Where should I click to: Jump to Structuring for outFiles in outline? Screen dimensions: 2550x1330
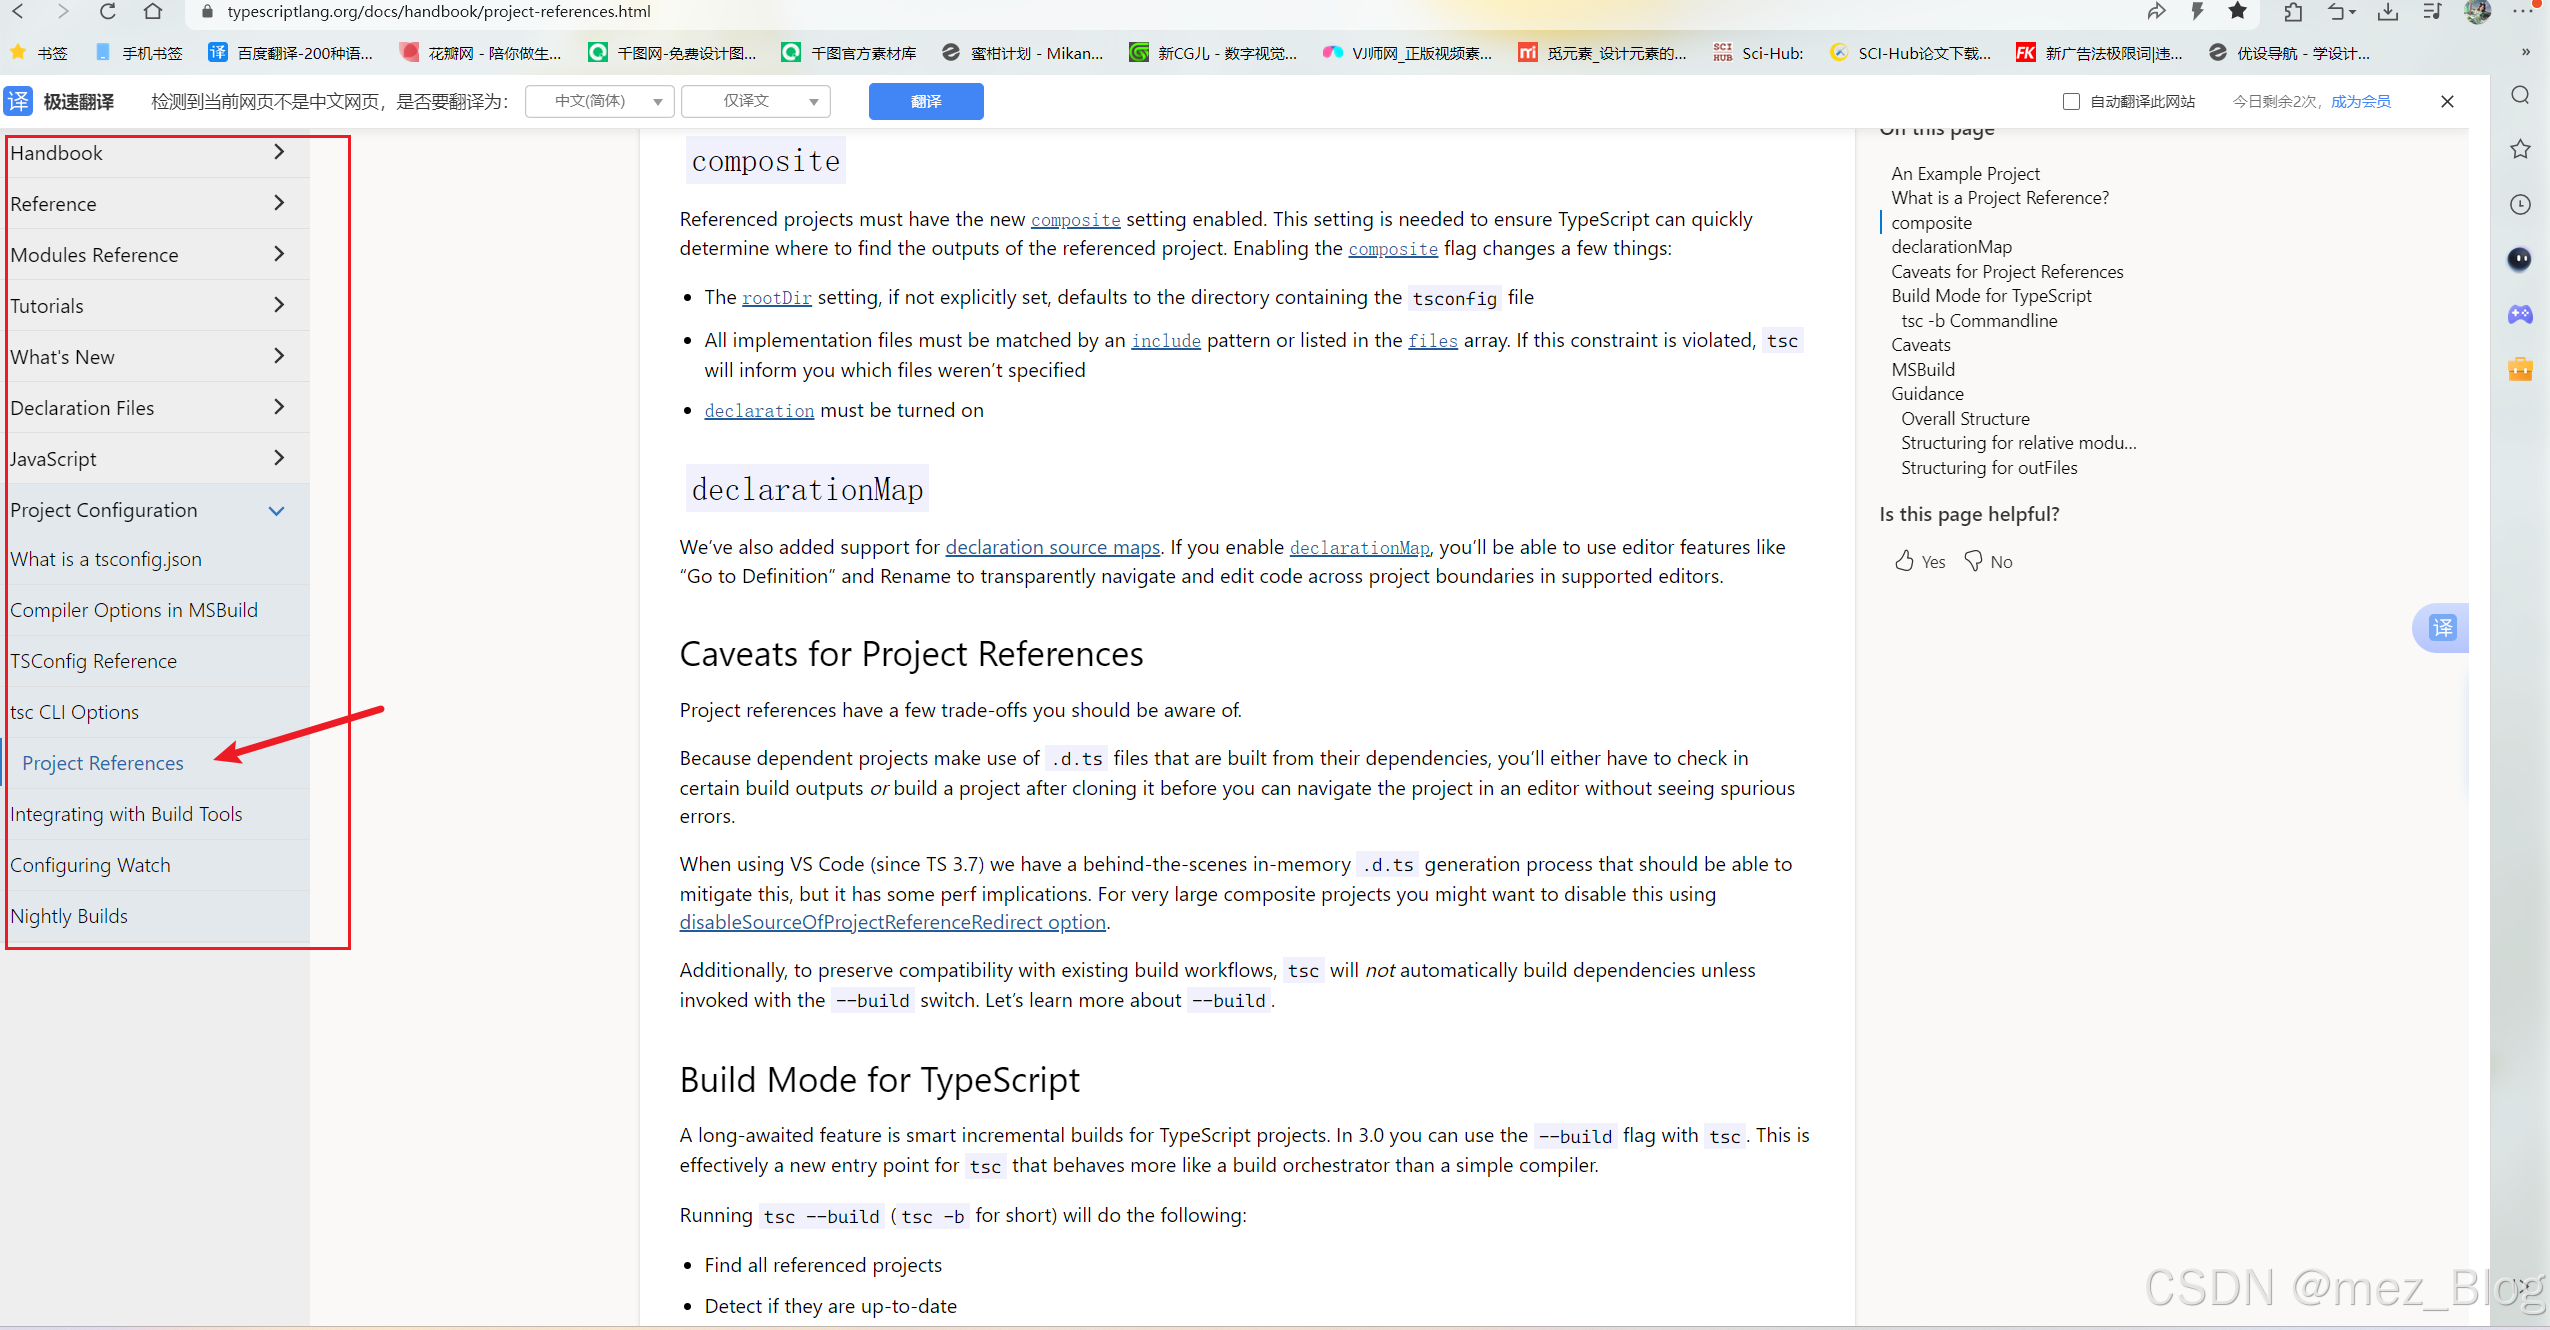[1989, 467]
